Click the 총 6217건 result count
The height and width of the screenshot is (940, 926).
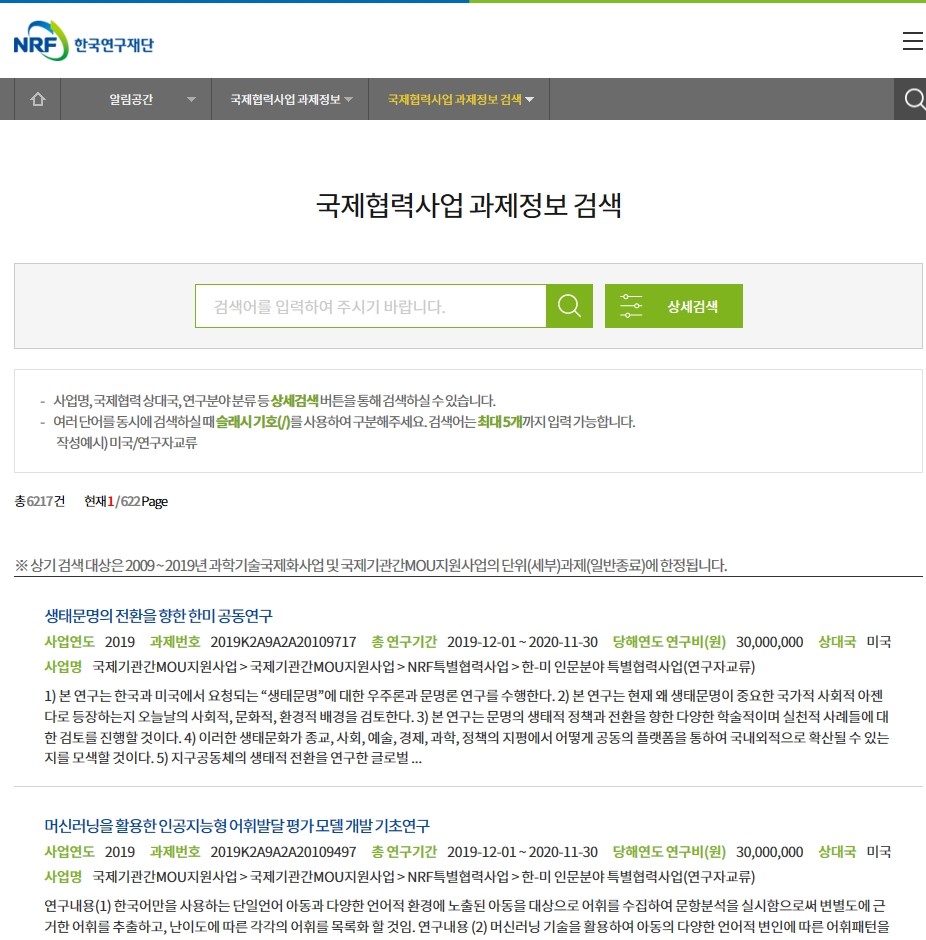pyautogui.click(x=39, y=501)
